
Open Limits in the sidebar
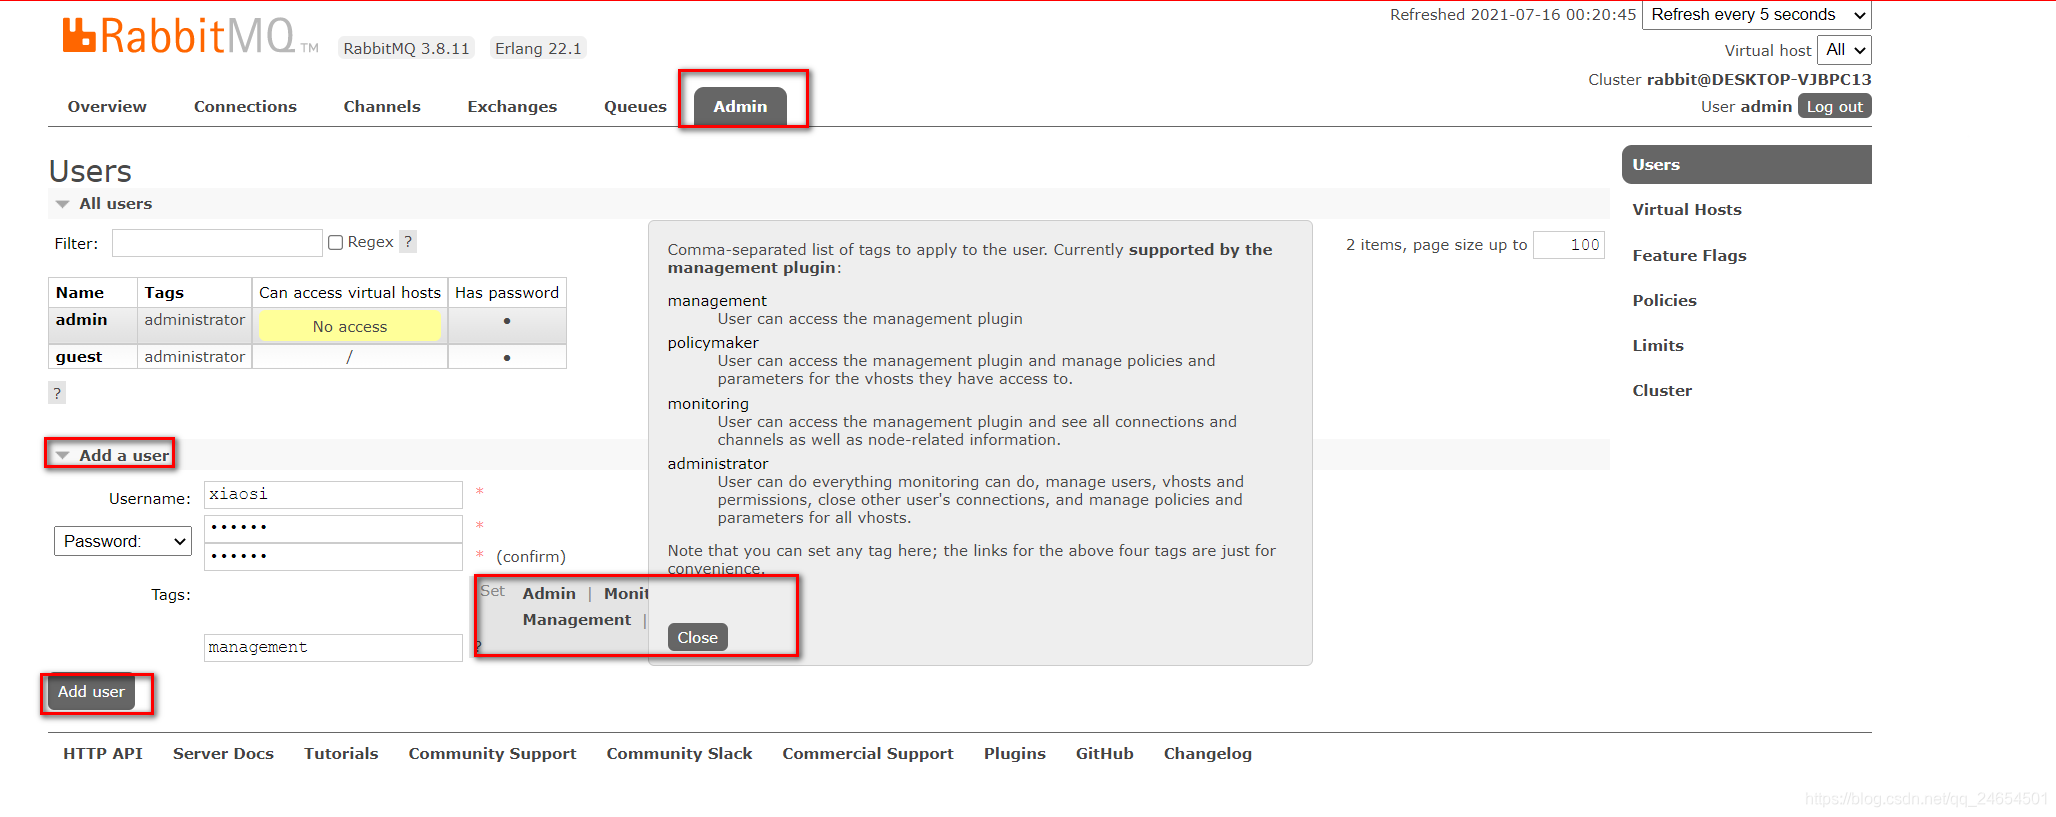[1658, 346]
